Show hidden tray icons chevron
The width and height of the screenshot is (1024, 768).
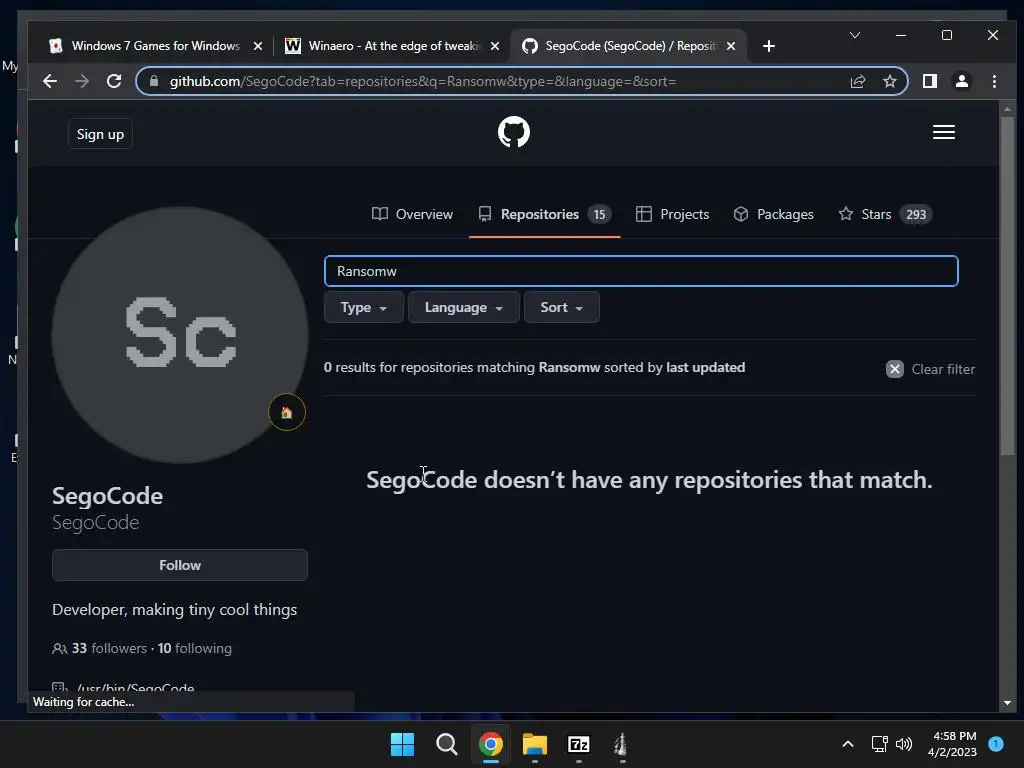click(848, 744)
